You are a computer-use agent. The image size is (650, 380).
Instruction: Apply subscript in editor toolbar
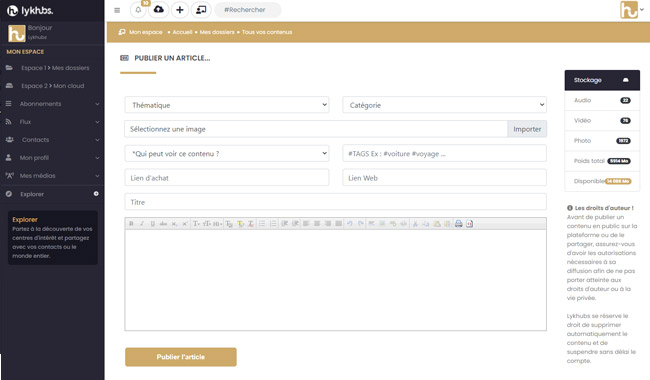point(174,224)
